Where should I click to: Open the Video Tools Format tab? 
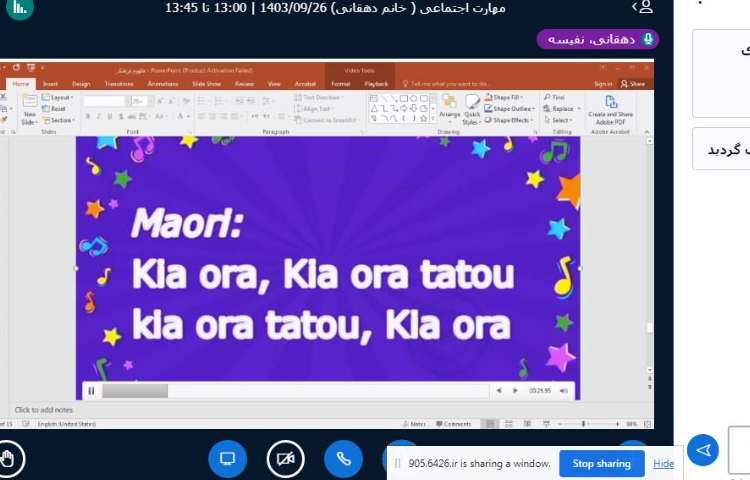point(341,84)
